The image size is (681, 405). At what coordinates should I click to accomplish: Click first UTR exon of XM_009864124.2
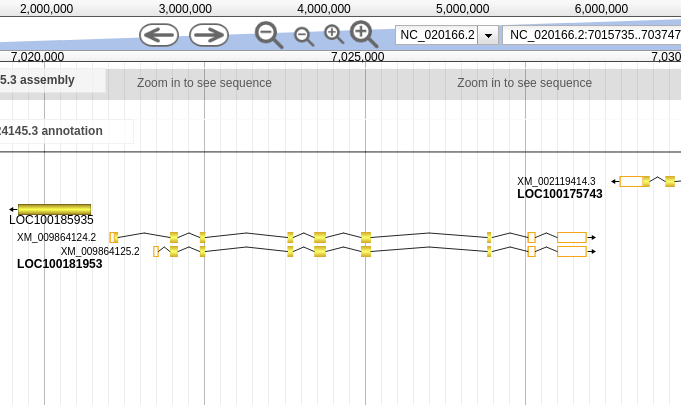[112, 237]
